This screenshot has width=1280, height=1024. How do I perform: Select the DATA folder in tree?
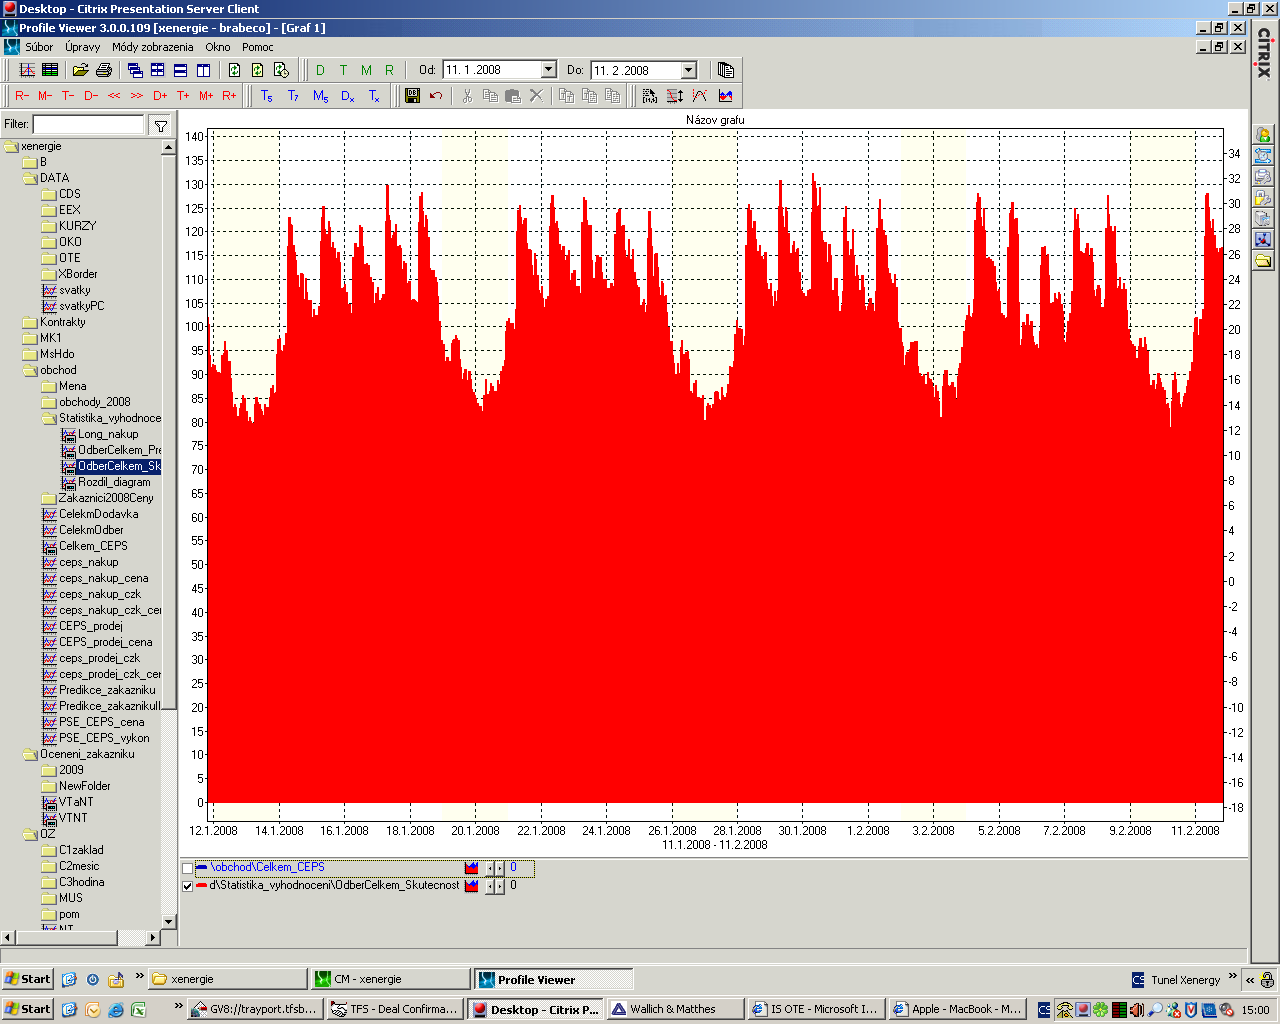click(54, 178)
